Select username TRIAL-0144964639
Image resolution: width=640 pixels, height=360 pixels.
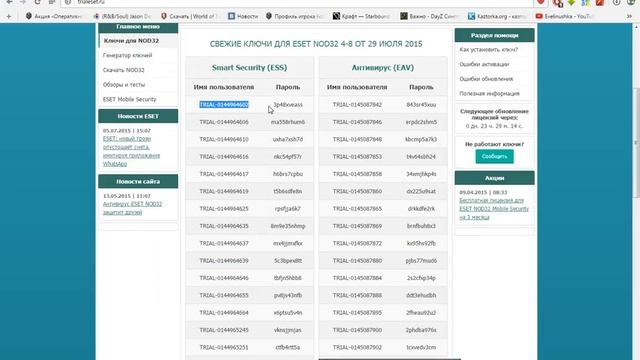[224, 261]
